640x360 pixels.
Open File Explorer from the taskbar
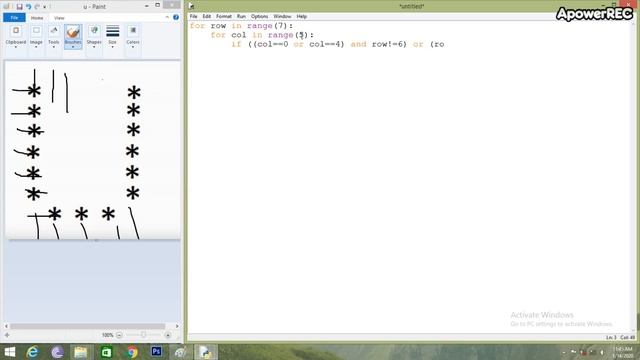point(81,352)
